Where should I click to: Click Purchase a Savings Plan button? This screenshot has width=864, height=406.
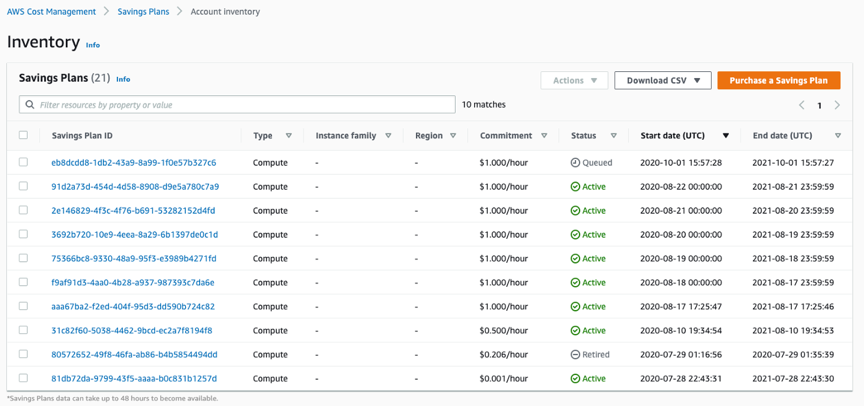779,80
